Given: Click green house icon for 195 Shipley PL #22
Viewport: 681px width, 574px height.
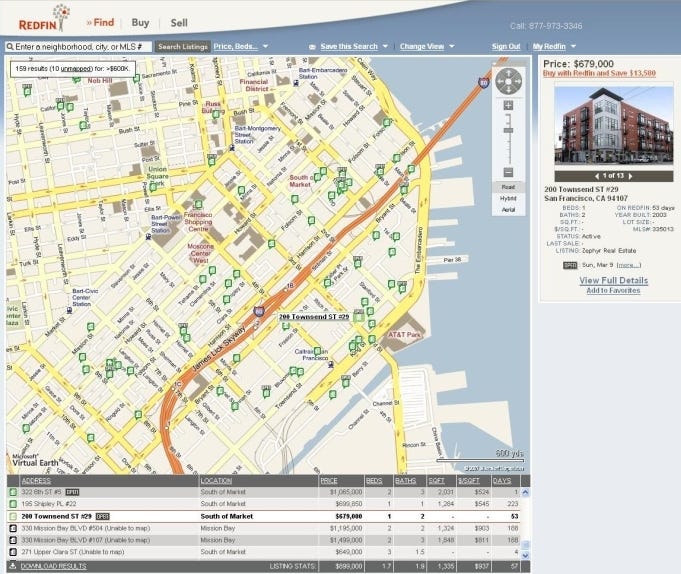Looking at the screenshot, I should point(13,504).
